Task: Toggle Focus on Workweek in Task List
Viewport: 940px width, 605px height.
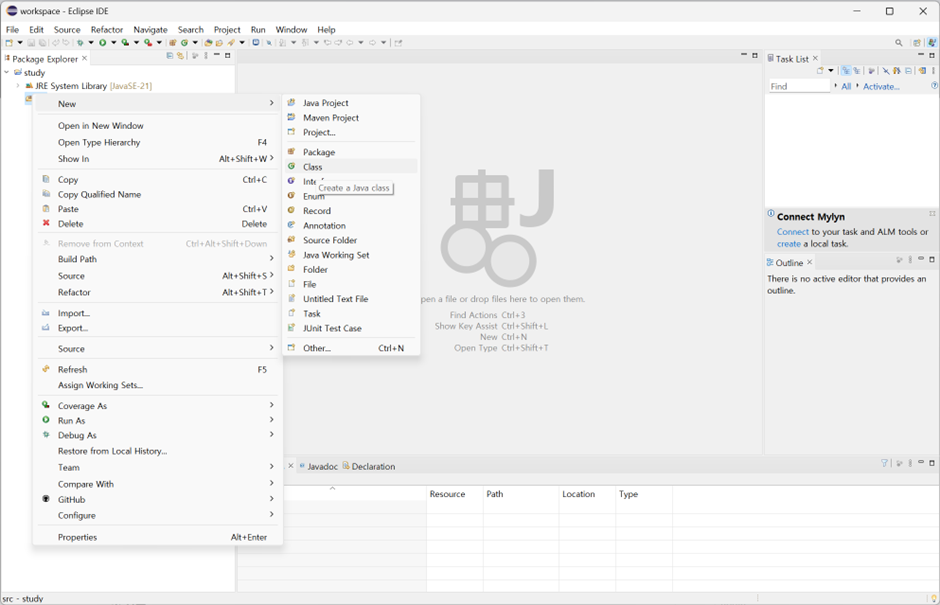Action: click(x=872, y=70)
